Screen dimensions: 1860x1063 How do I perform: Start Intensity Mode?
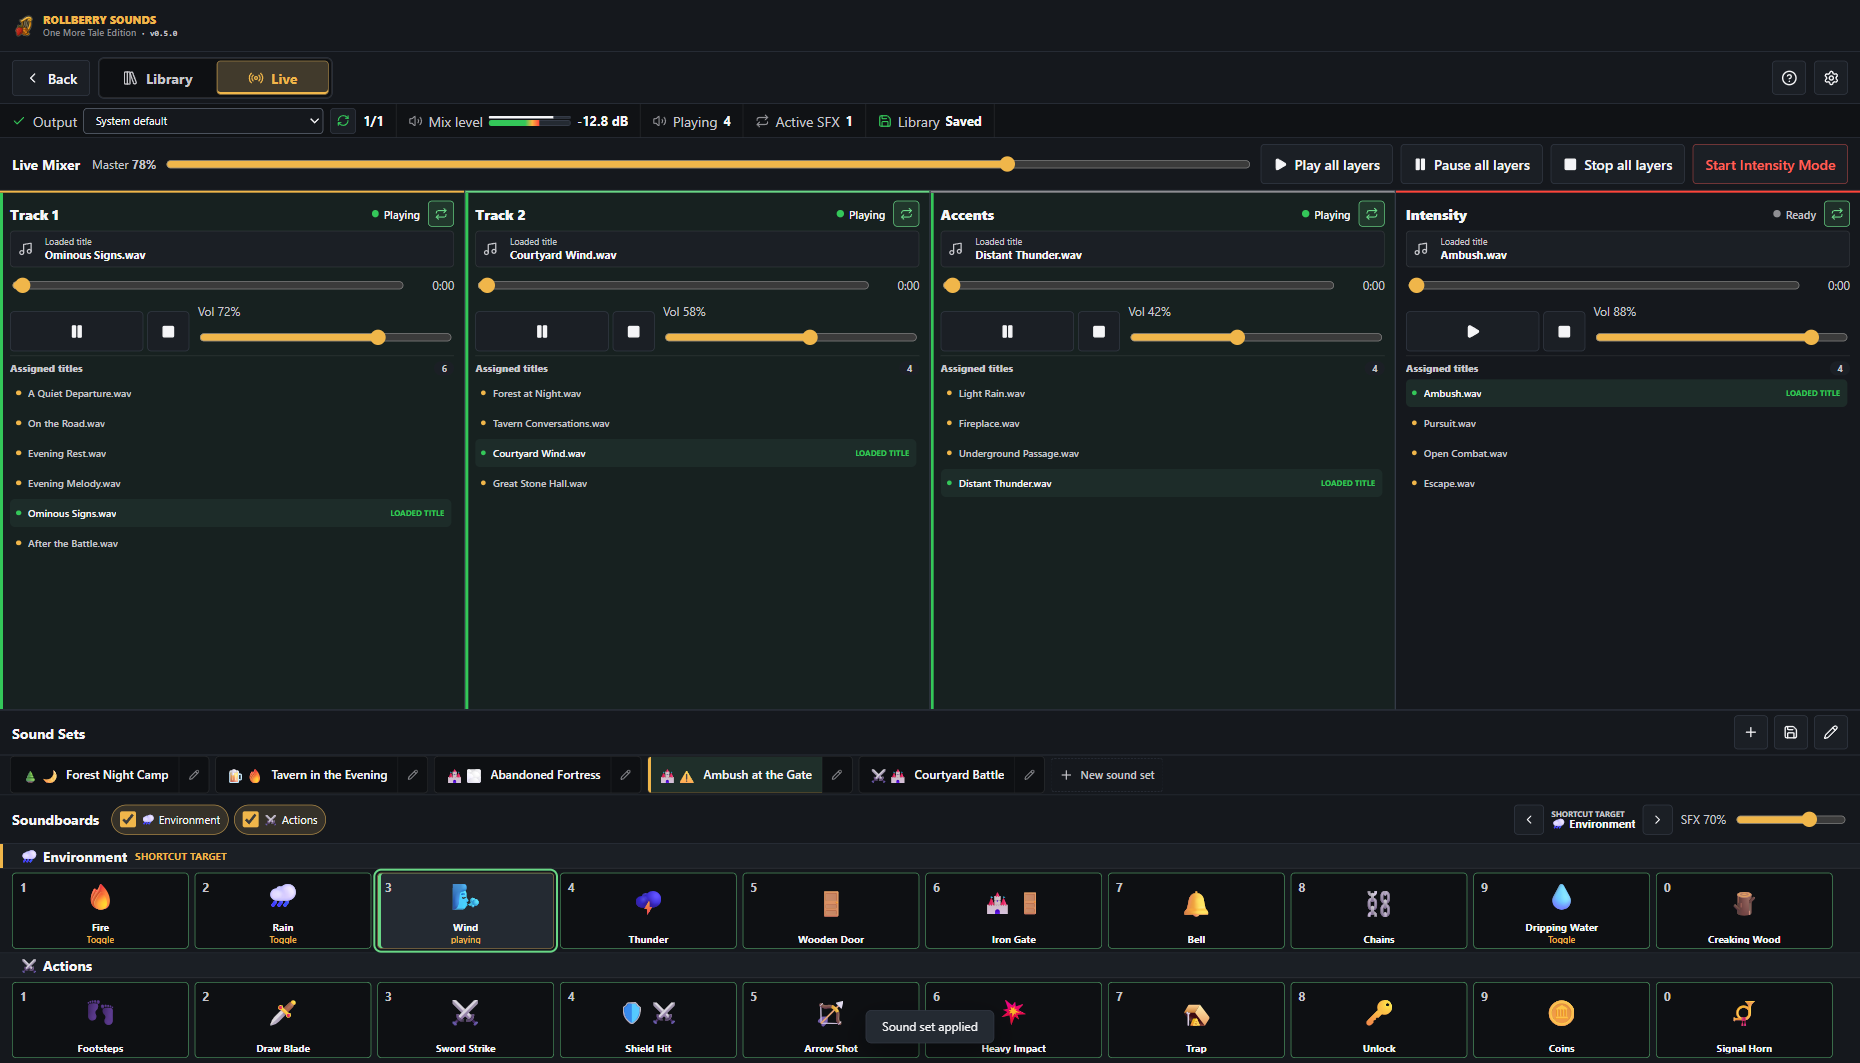click(1770, 165)
